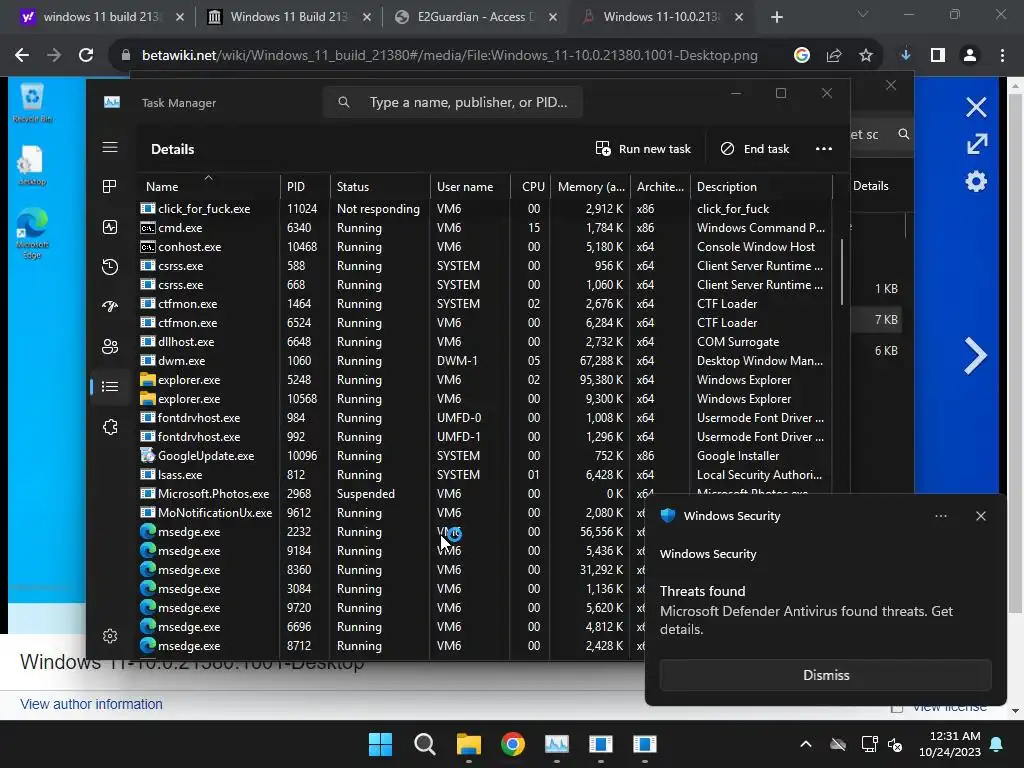Sort by Description column header
The width and height of the screenshot is (1024, 768).
tap(761, 187)
